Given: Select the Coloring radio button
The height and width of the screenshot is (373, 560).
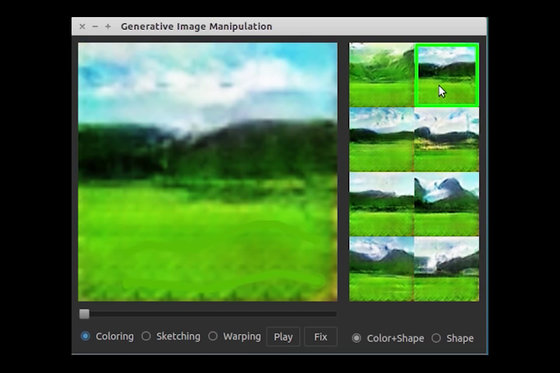Looking at the screenshot, I should [x=85, y=336].
